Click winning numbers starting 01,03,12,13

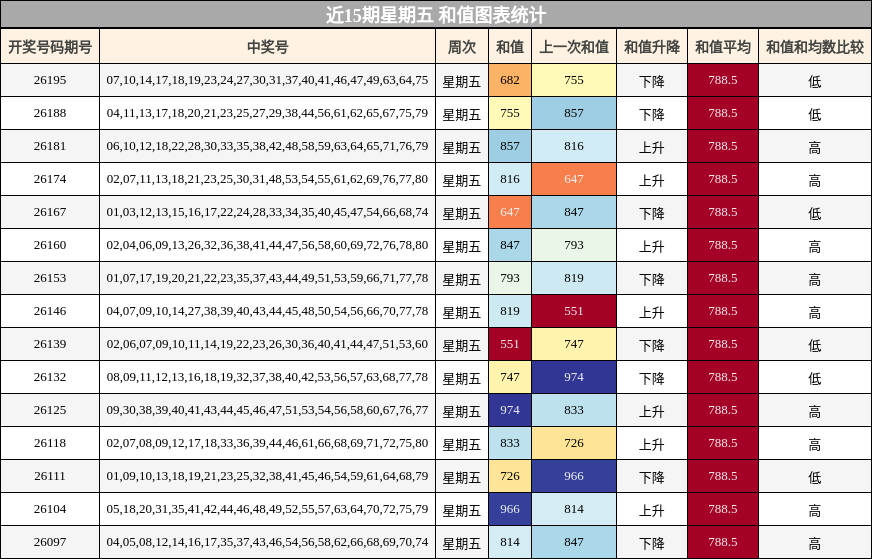pos(267,212)
